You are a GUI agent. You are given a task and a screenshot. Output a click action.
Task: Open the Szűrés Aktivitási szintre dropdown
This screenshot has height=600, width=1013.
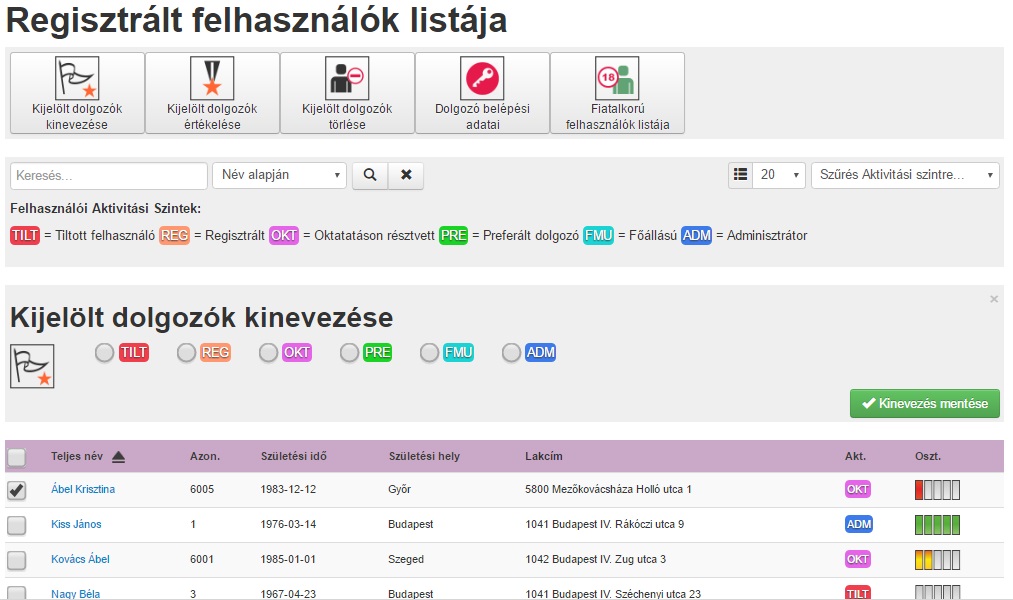coord(905,175)
